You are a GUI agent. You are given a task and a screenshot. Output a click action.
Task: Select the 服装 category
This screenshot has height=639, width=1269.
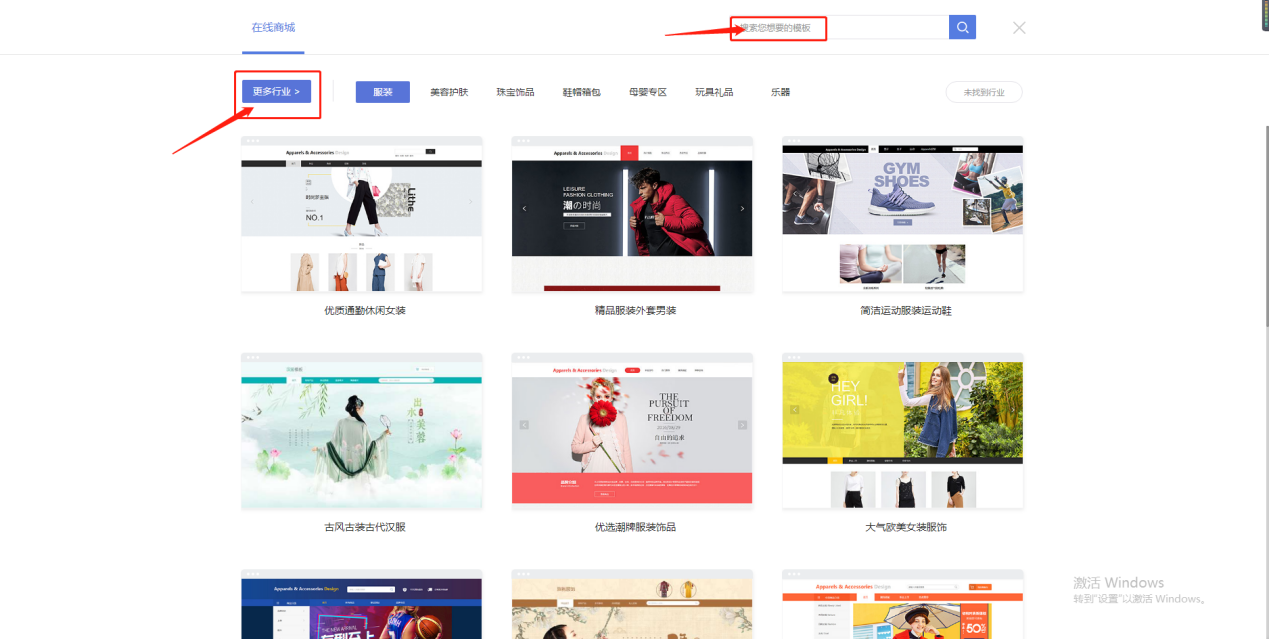[383, 92]
